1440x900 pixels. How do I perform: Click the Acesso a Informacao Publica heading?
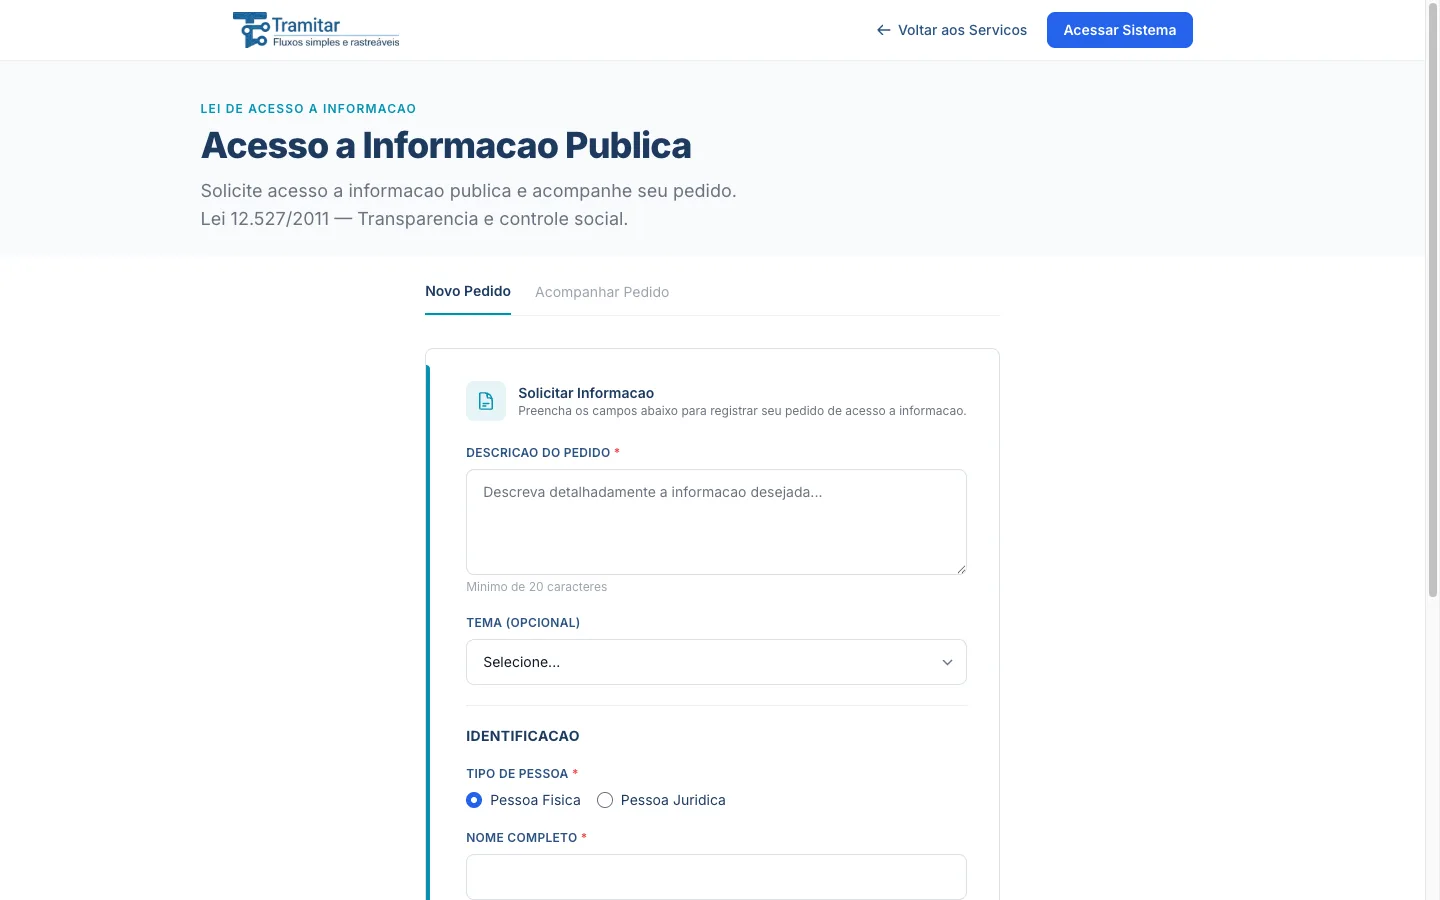point(446,145)
